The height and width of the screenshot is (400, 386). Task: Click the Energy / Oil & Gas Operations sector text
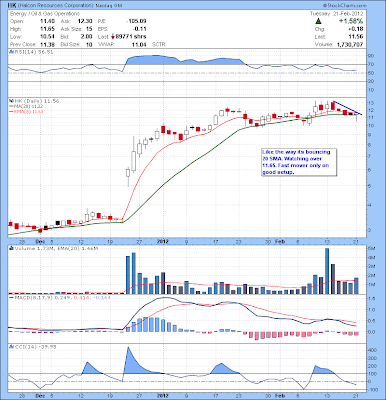45,14
